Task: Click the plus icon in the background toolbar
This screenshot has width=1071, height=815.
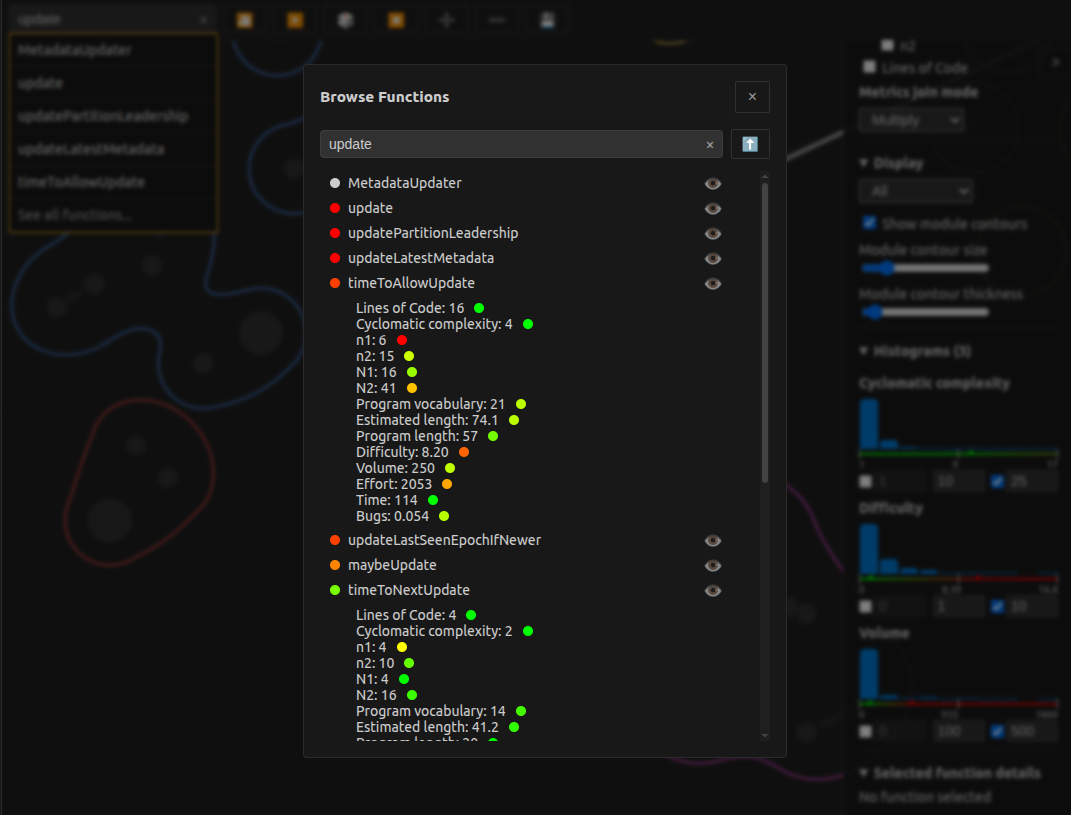Action: tap(447, 20)
